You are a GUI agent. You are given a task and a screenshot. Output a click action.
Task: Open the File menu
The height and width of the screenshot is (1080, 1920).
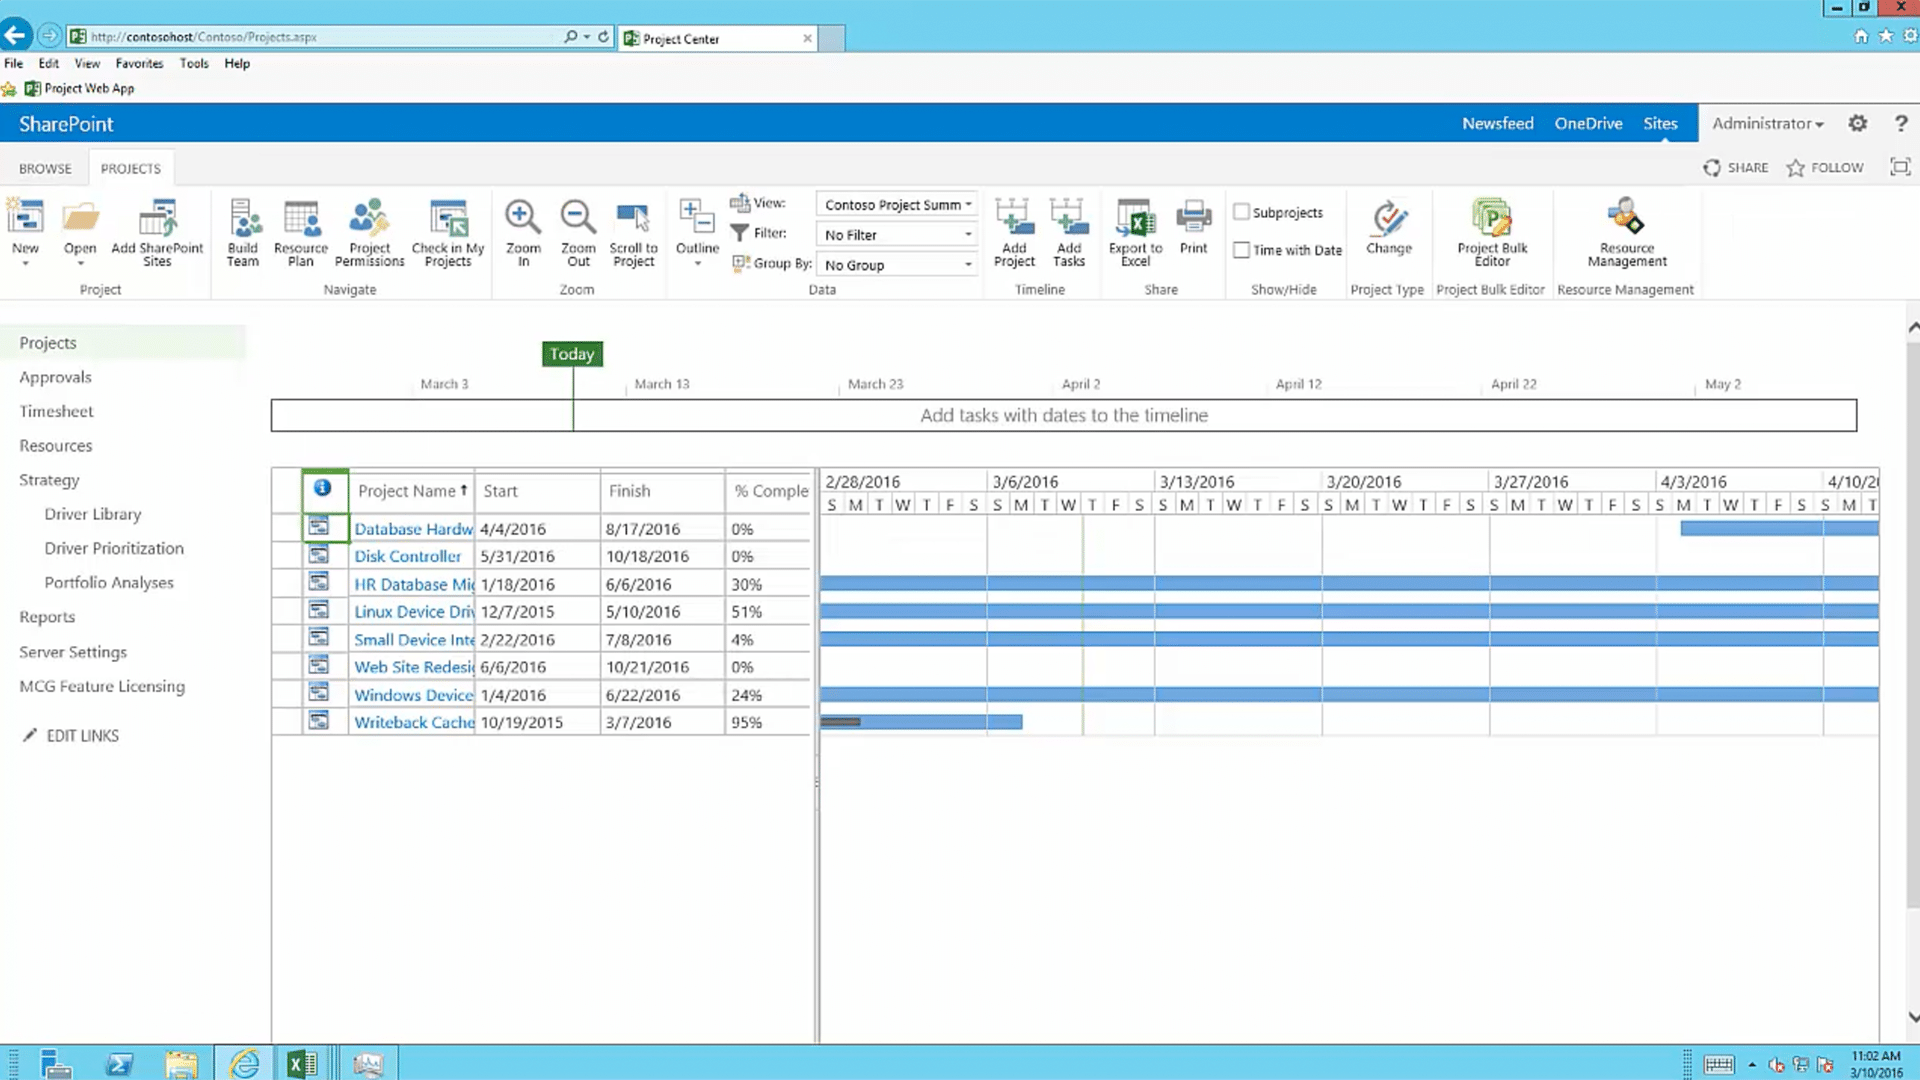pos(13,63)
